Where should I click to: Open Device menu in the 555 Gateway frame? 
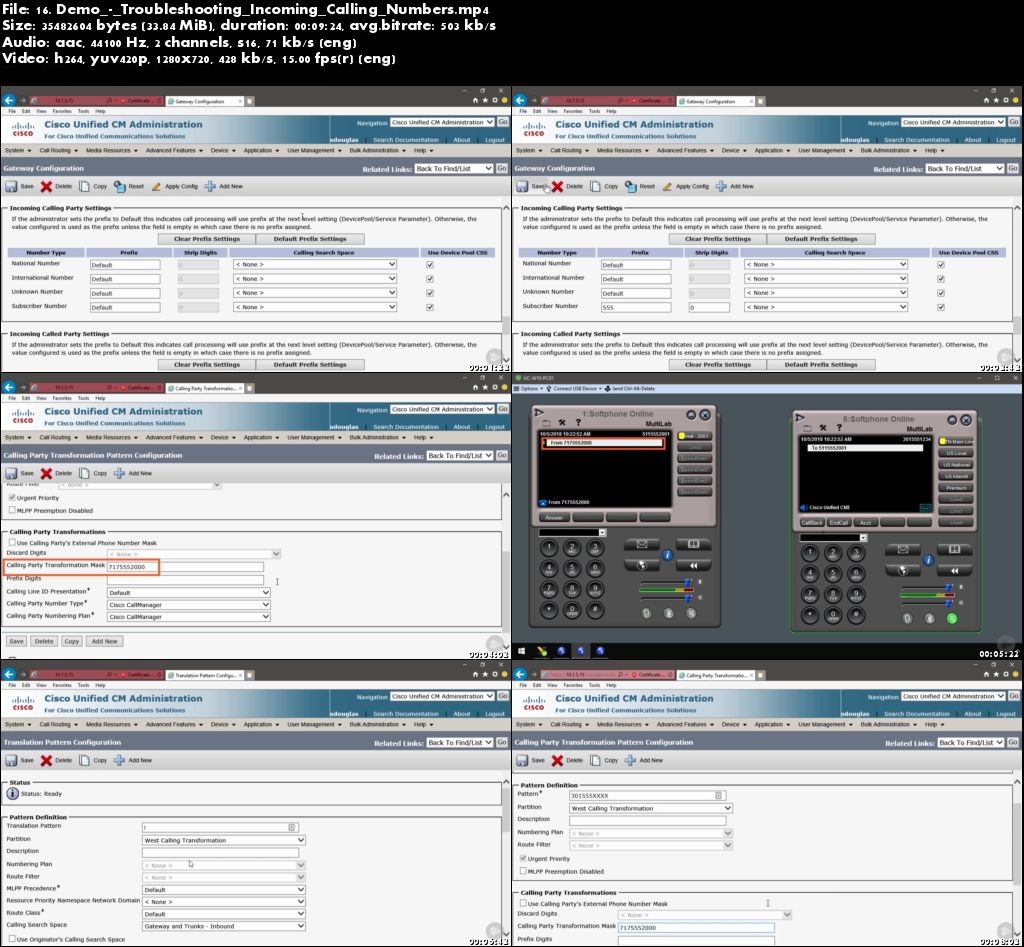click(734, 150)
